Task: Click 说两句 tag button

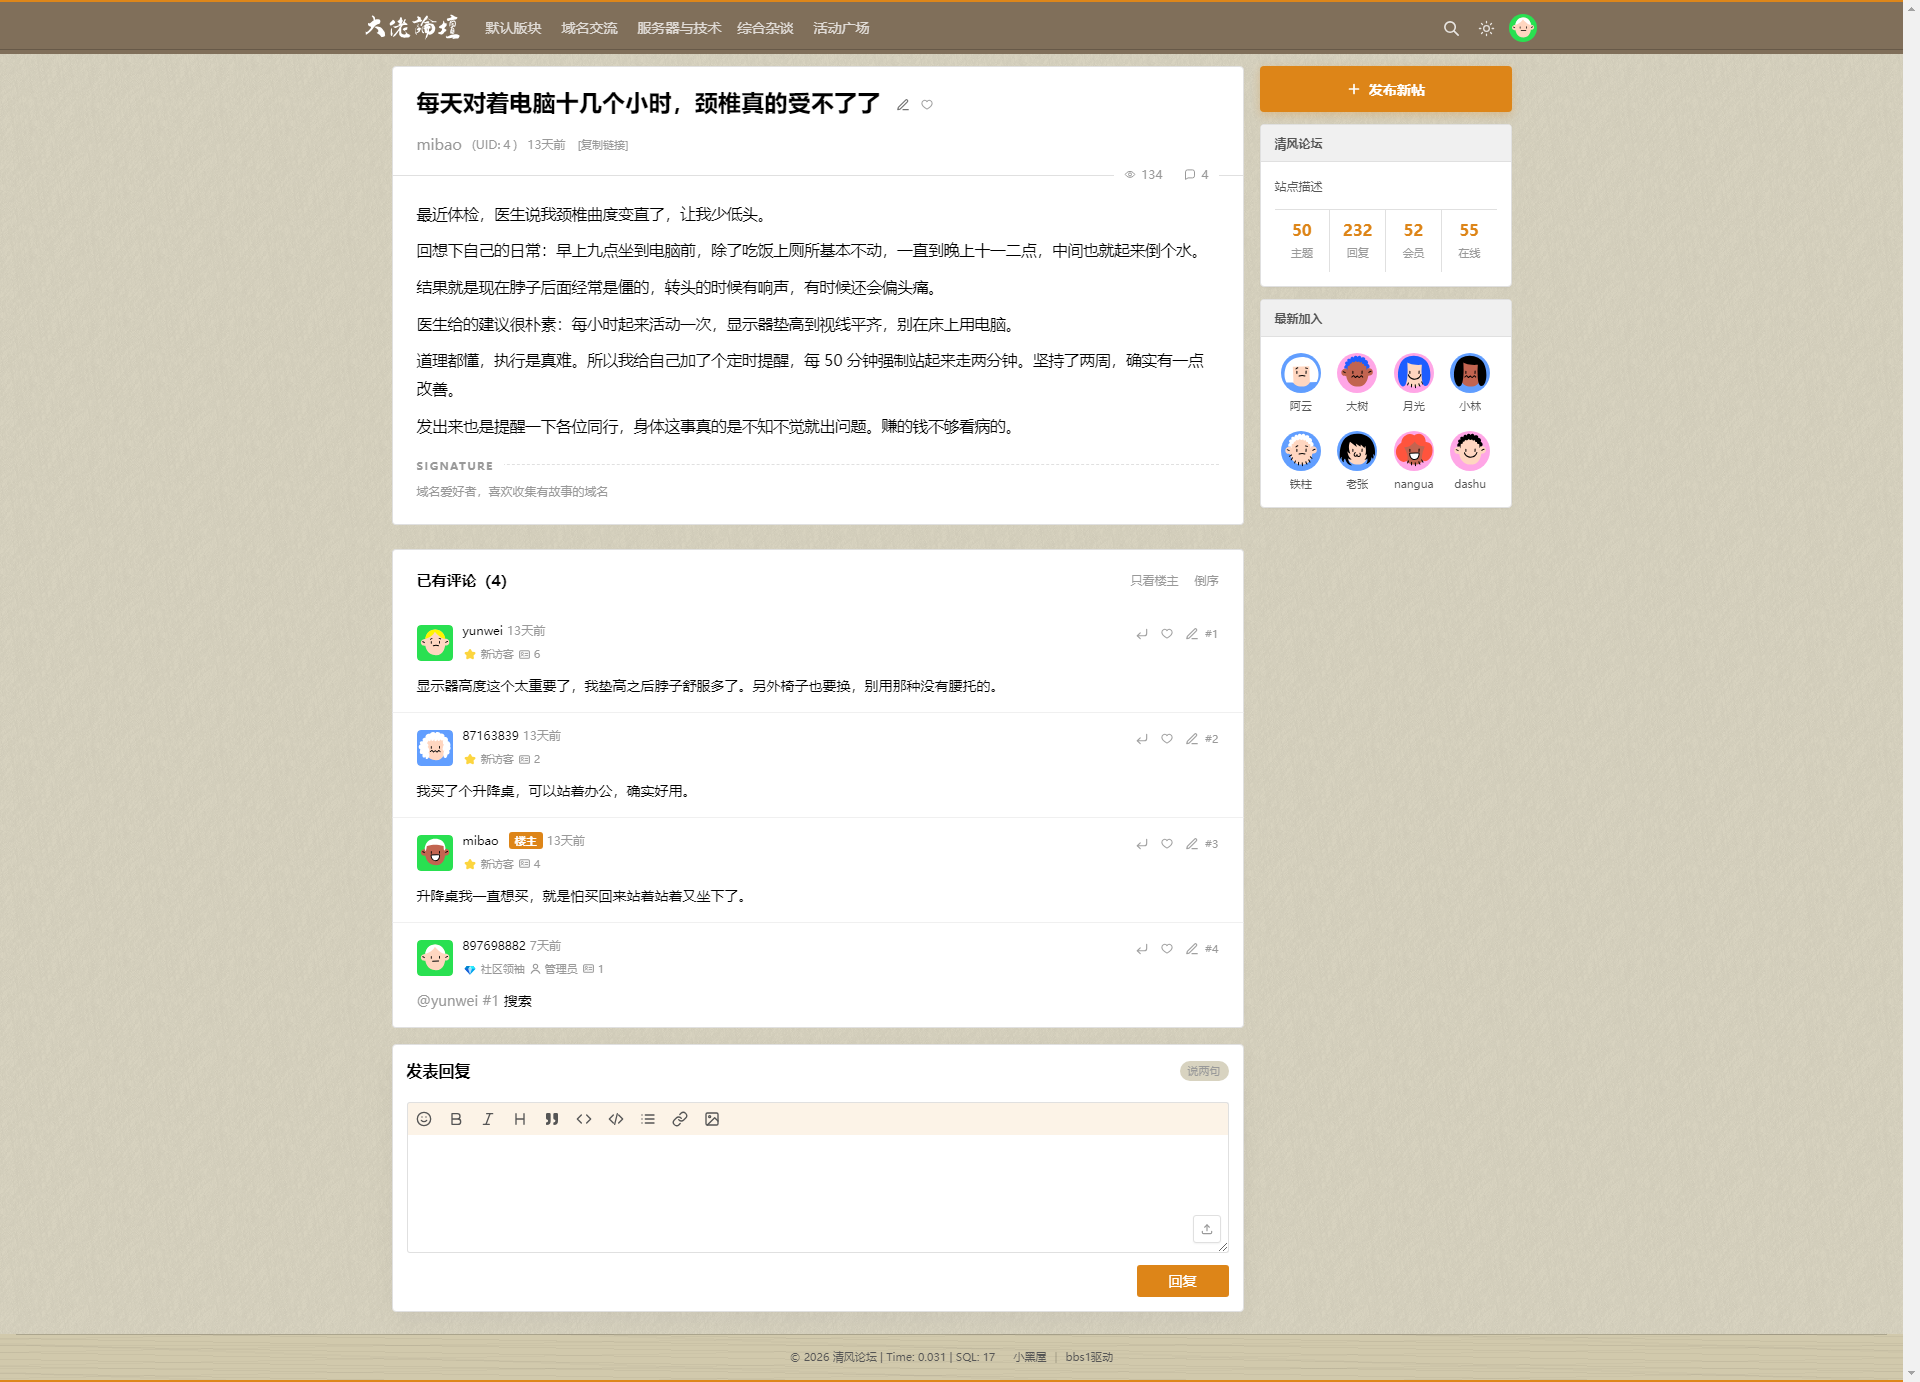Action: 1204,1071
